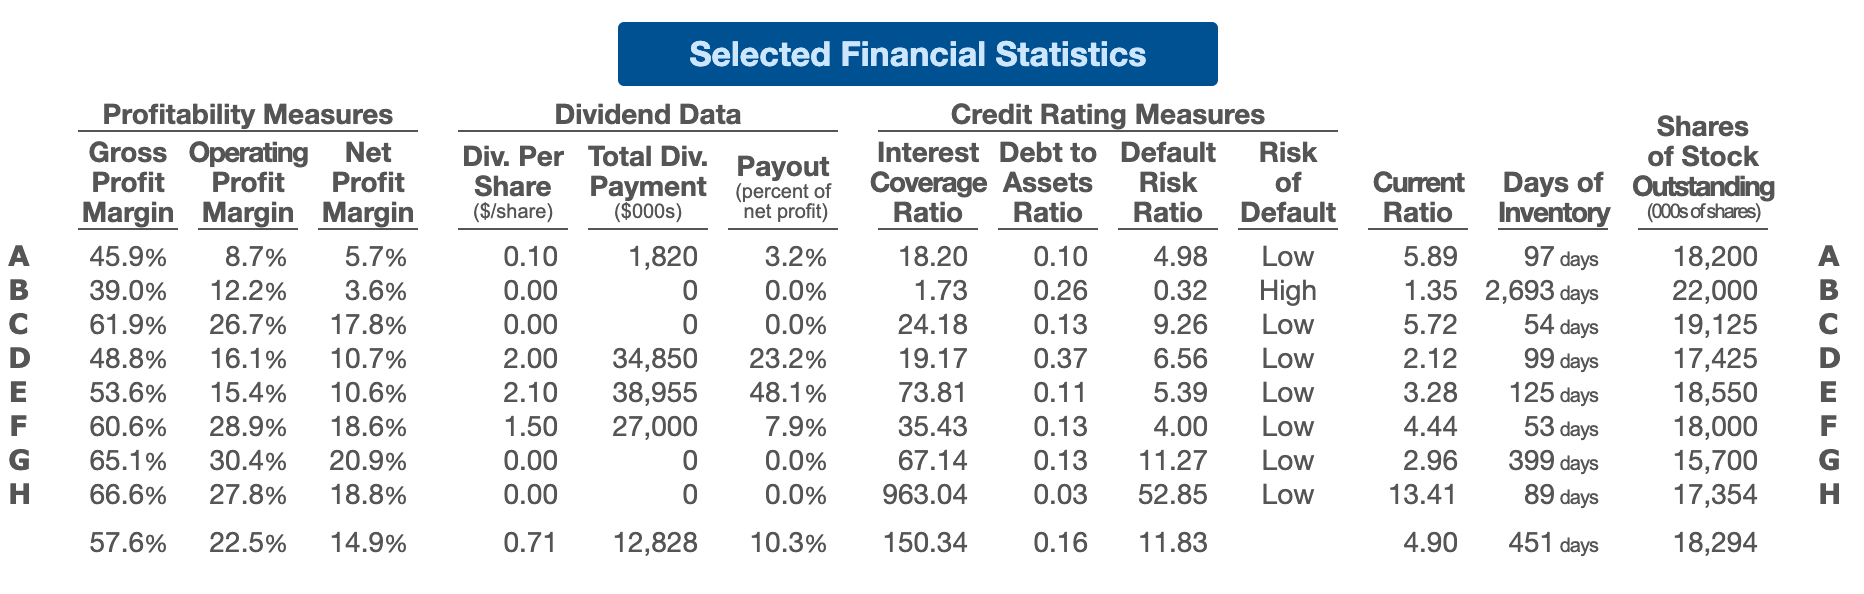
Task: Select the average current ratio value 4.90
Action: click(1430, 543)
